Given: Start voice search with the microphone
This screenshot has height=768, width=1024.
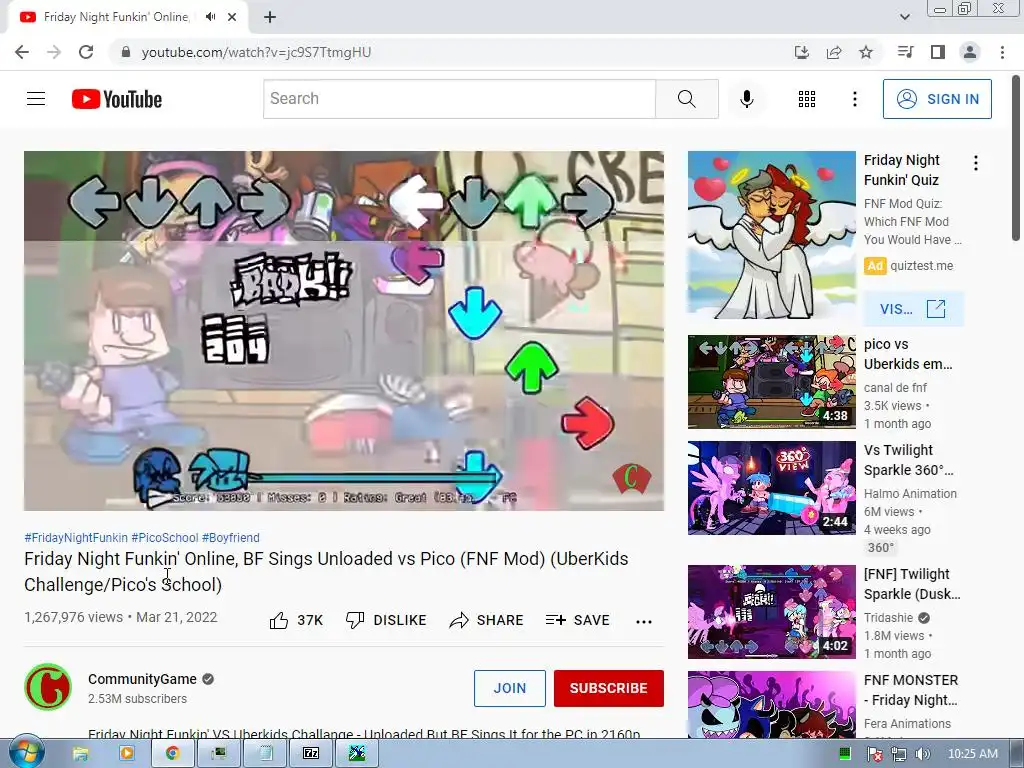Looking at the screenshot, I should click(747, 99).
